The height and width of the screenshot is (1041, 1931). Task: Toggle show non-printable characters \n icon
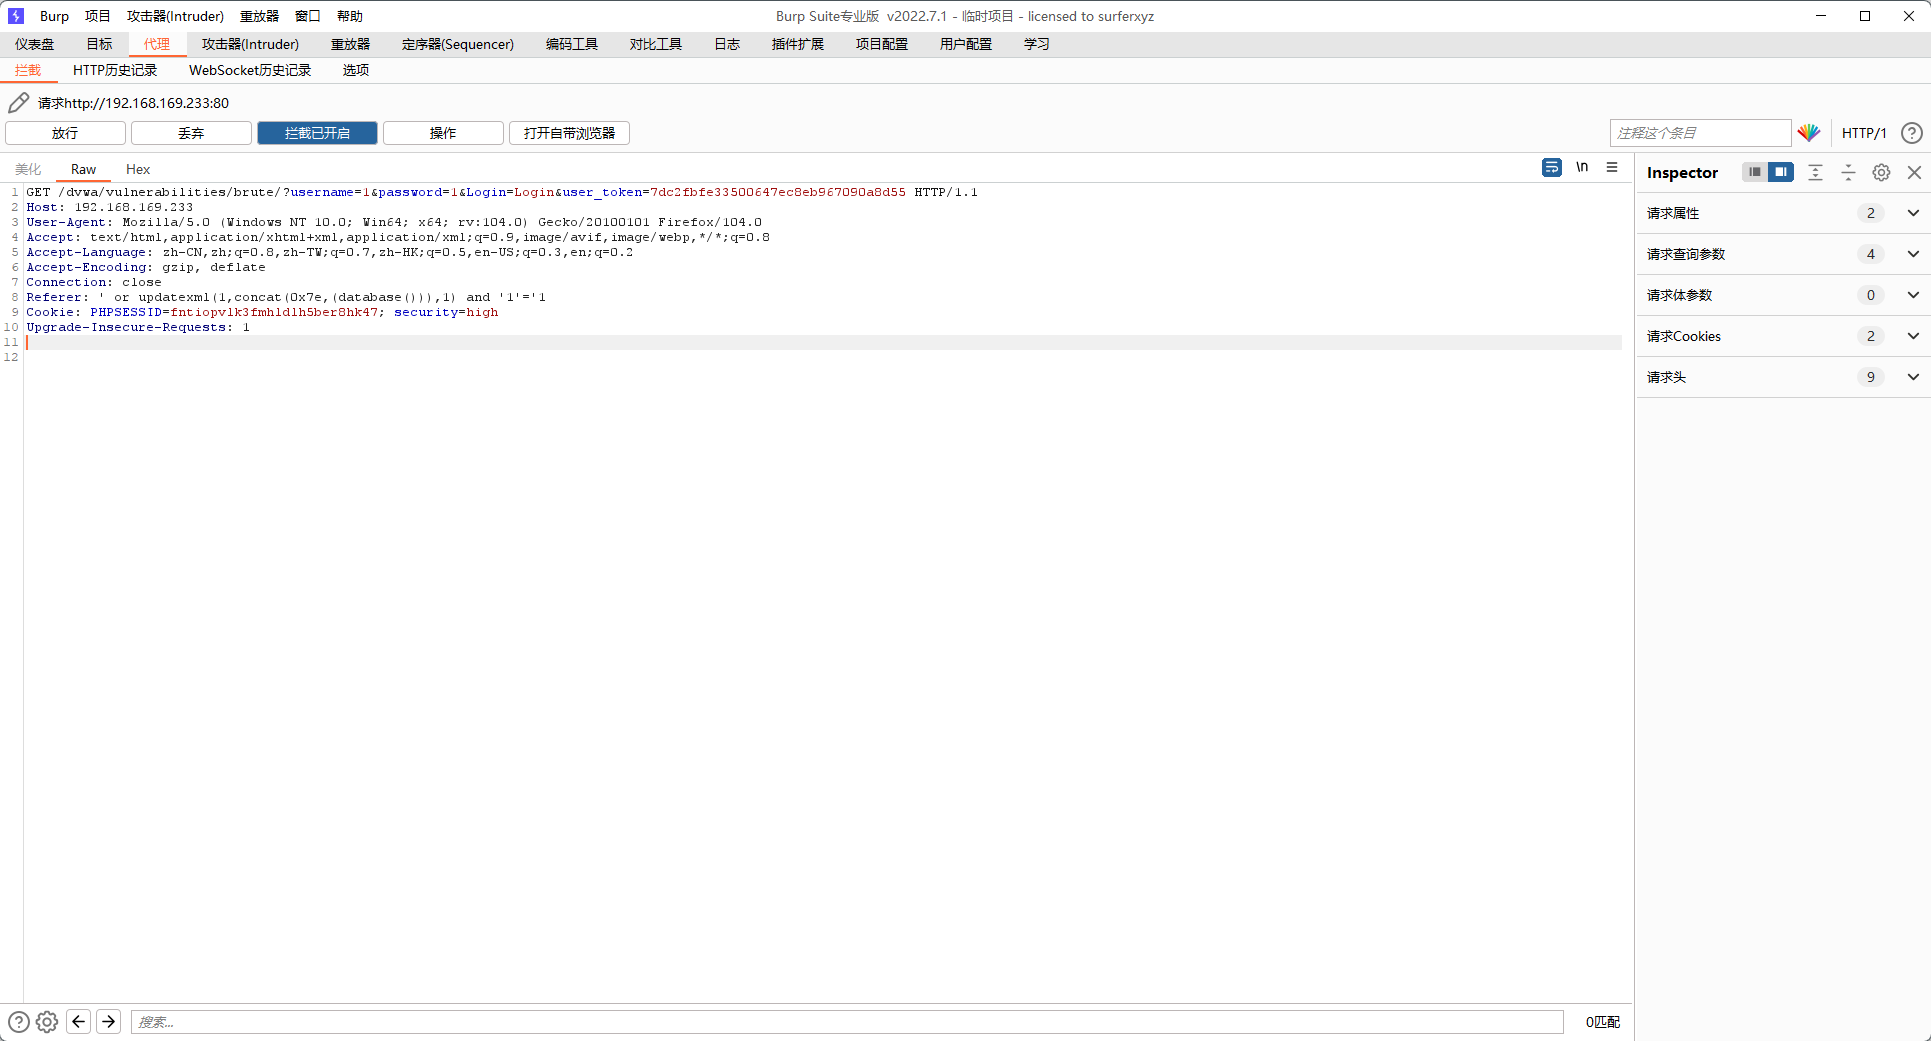point(1582,167)
